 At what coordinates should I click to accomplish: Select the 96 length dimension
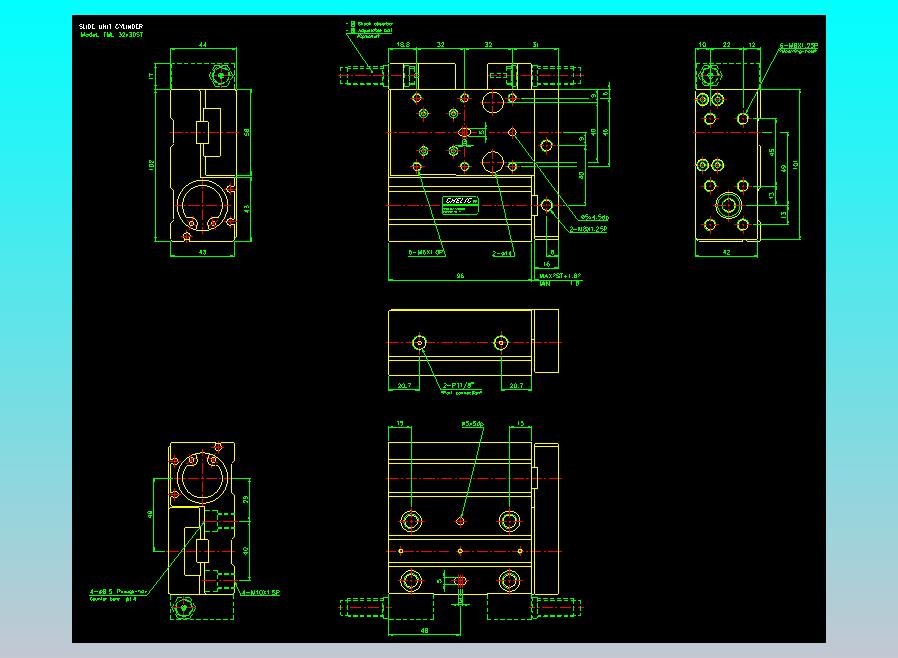pos(460,276)
